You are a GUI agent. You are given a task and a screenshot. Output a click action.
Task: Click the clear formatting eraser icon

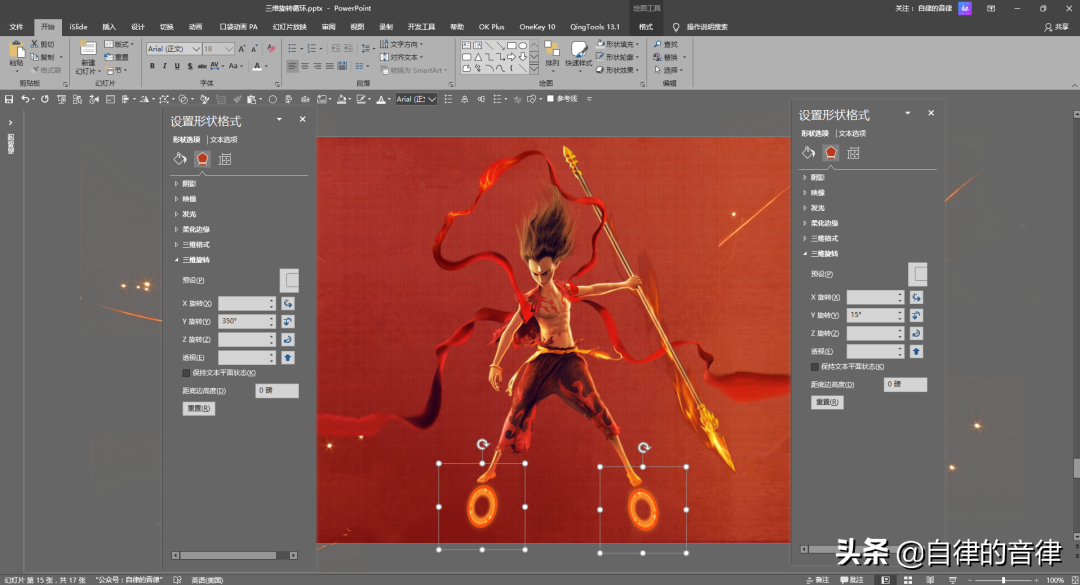271,49
